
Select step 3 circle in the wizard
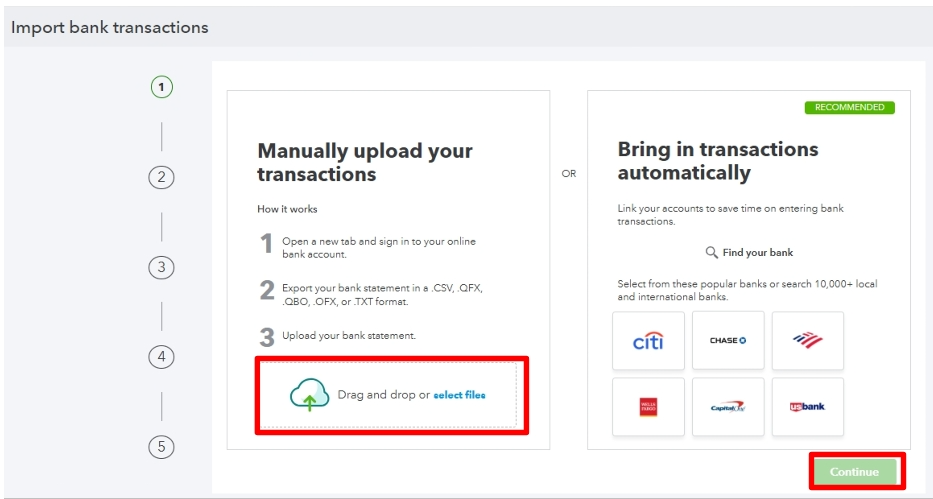coord(161,267)
